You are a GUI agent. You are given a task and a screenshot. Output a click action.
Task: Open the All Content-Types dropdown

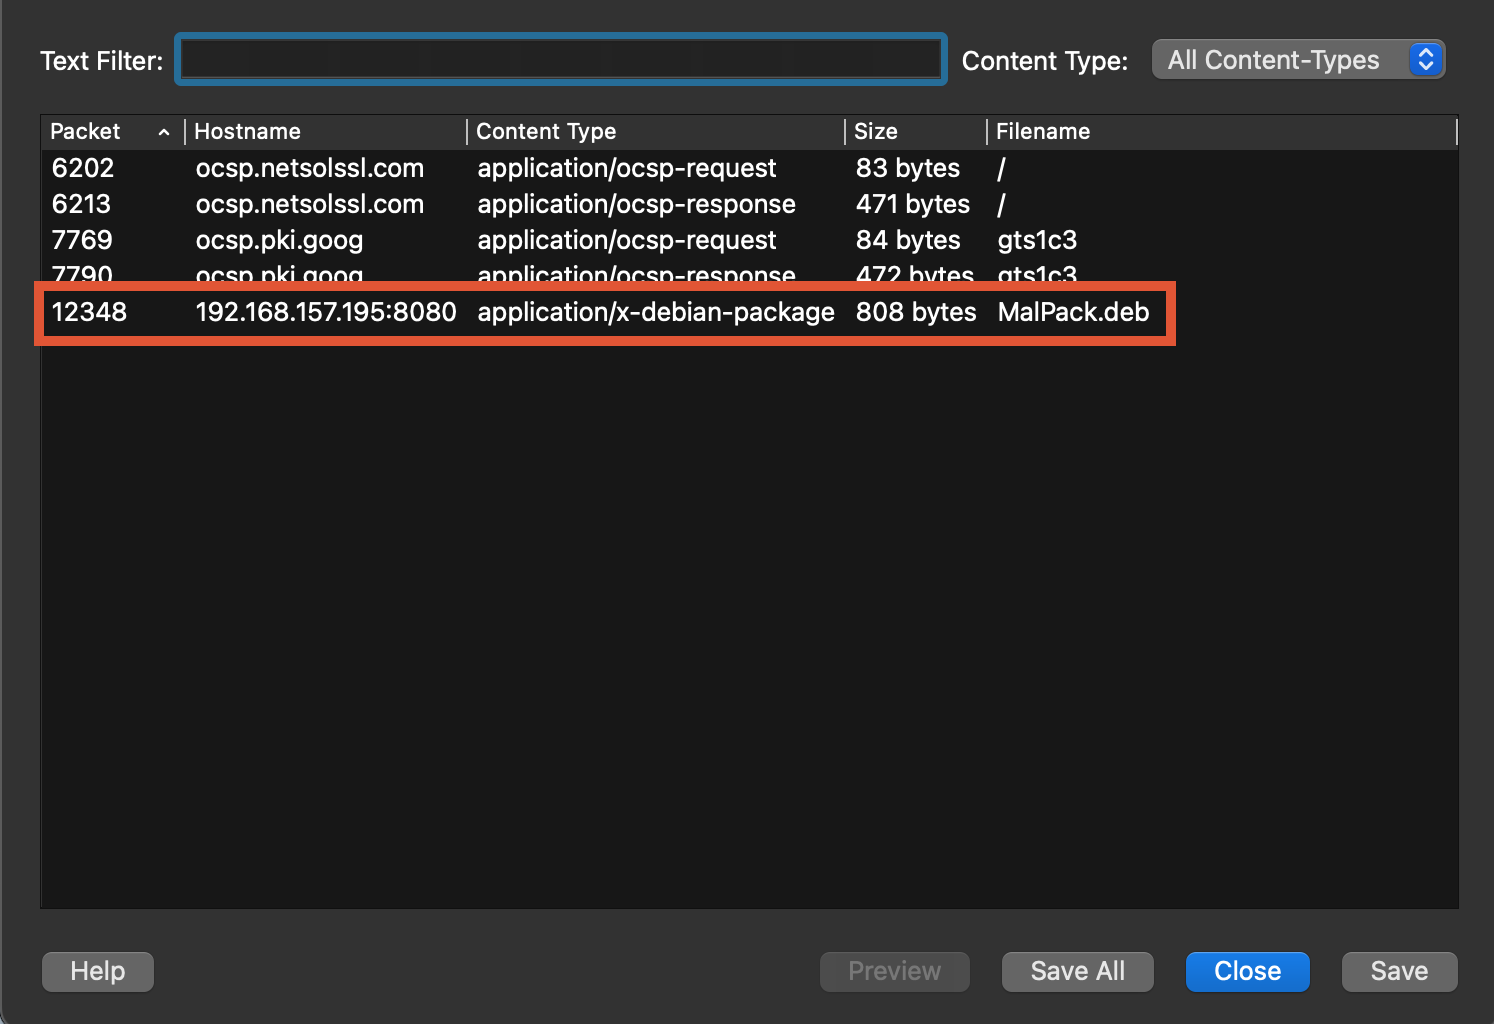coord(1298,60)
